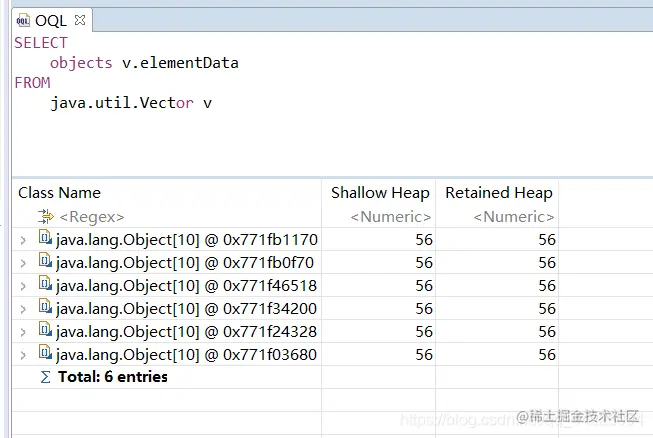Click array icon of 0x771f34200 row
This screenshot has width=653, height=438.
pos(45,306)
